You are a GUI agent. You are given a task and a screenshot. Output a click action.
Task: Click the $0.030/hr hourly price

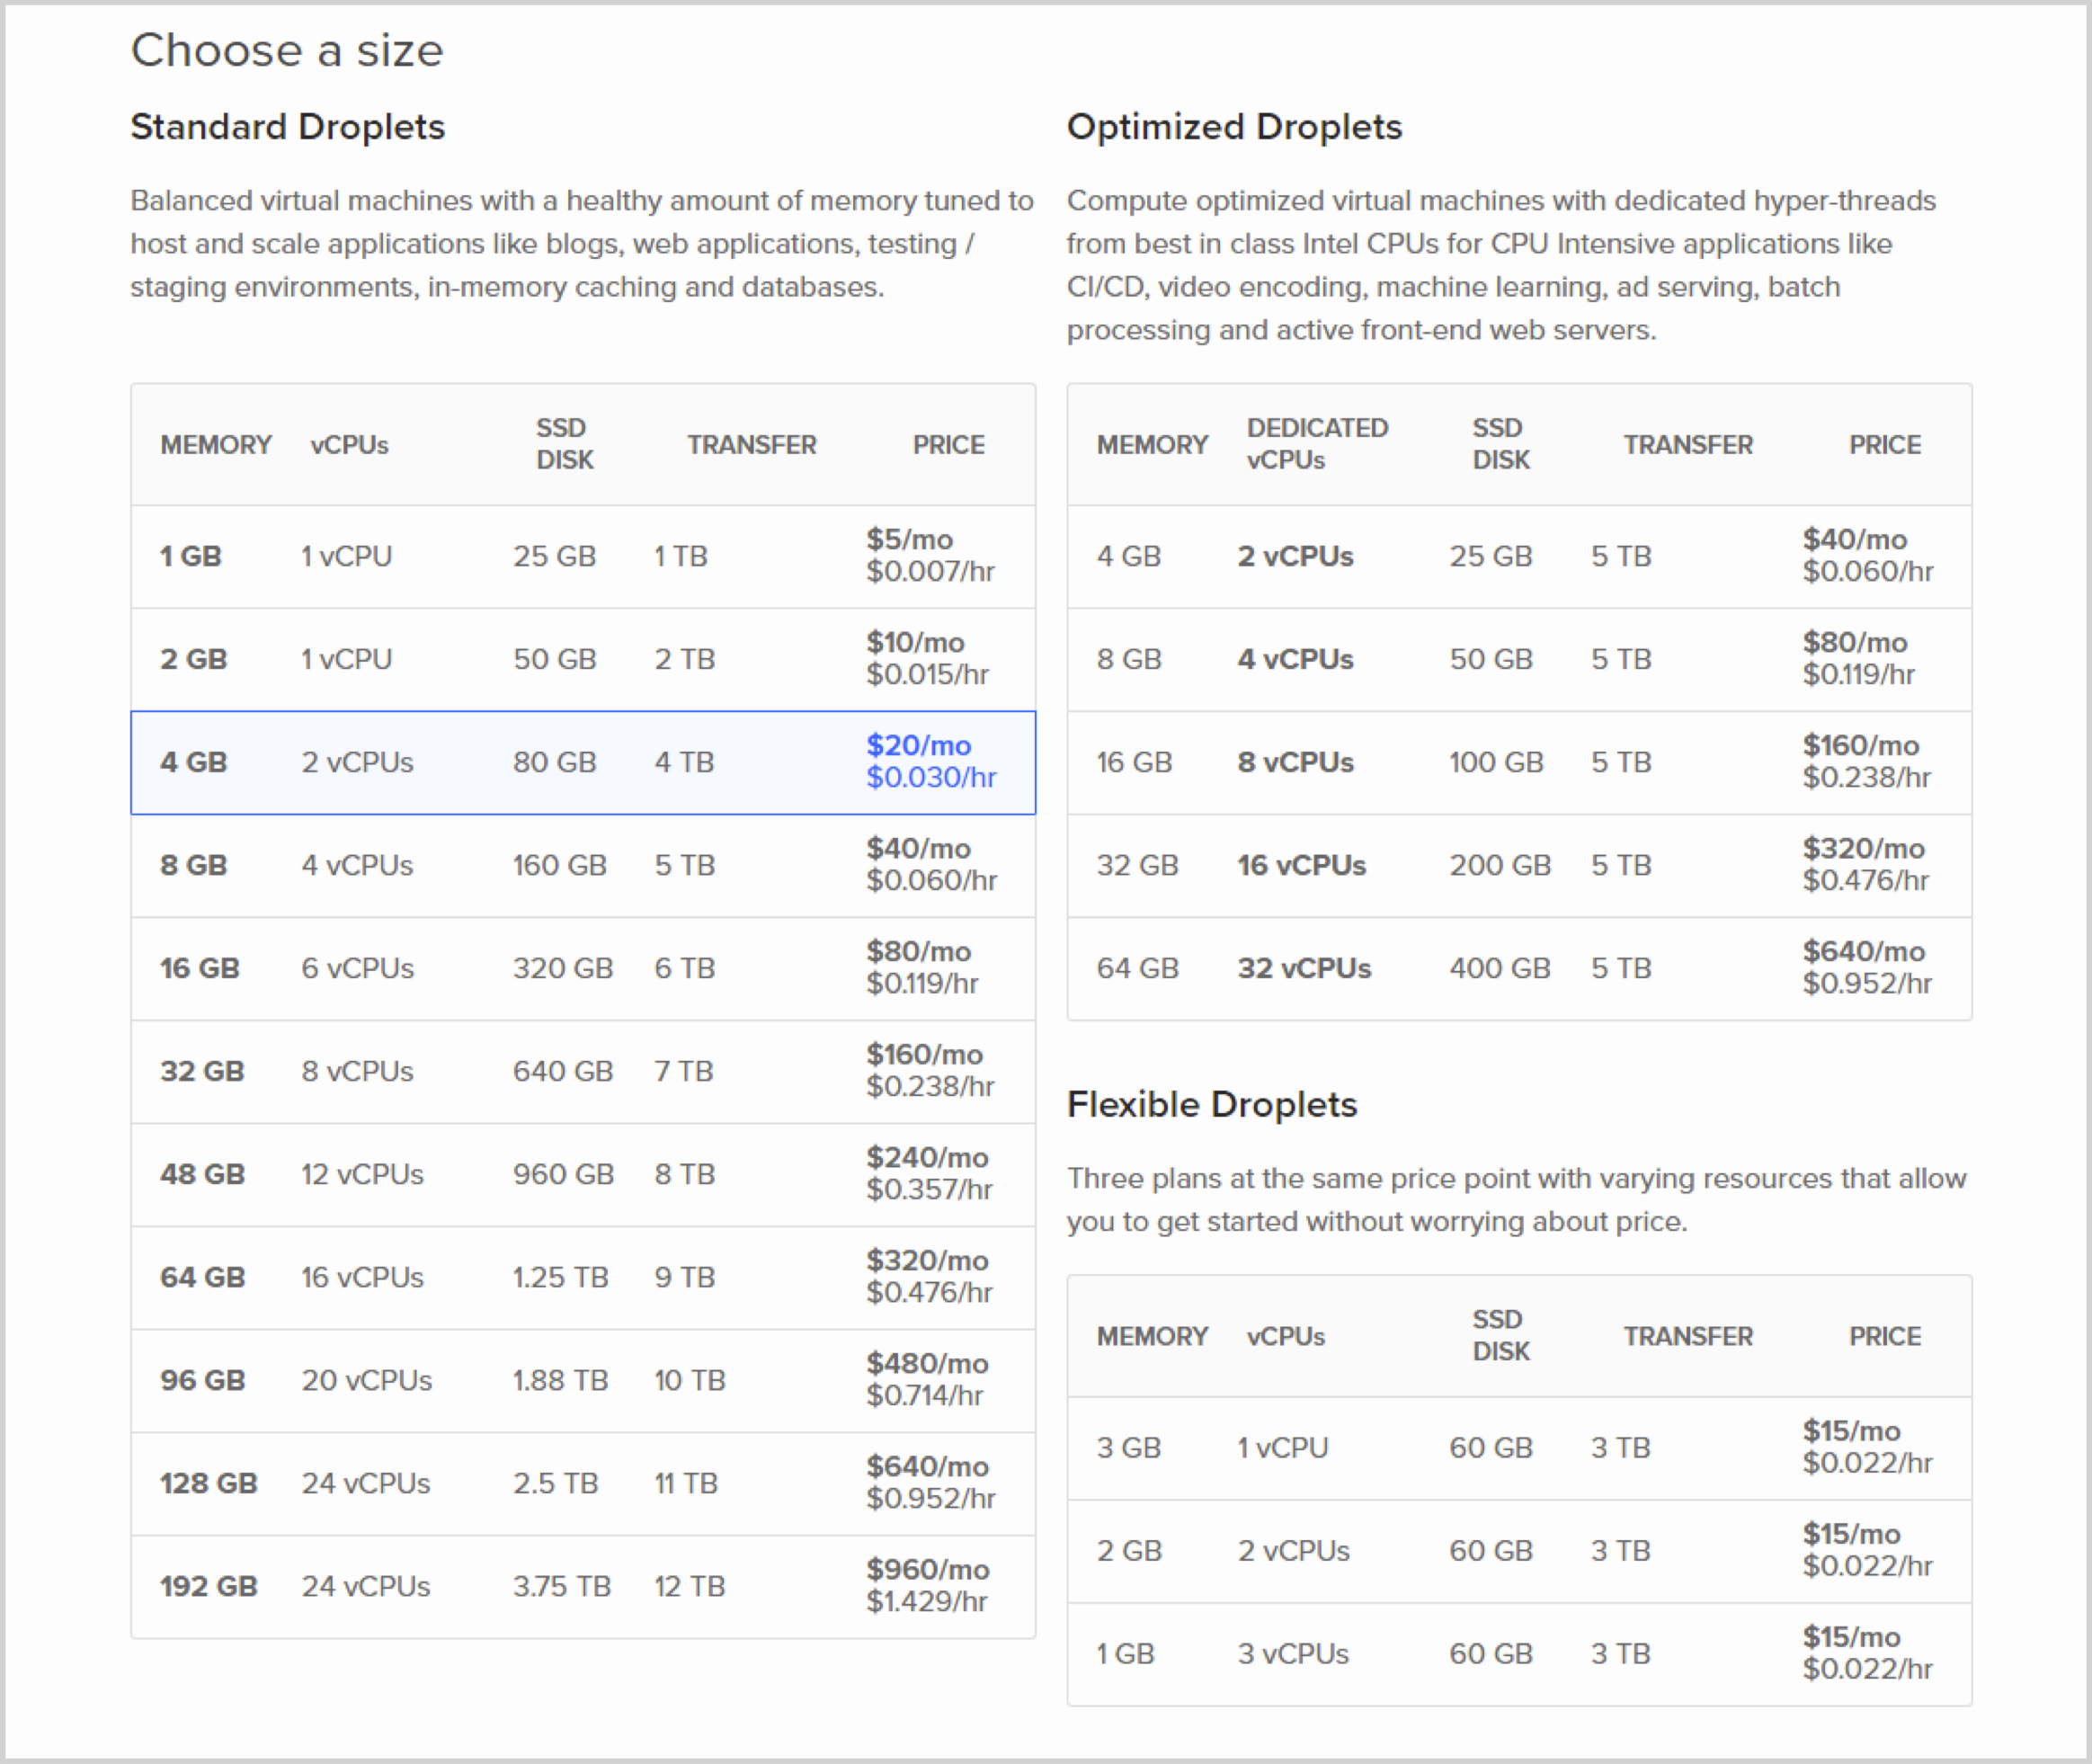(931, 777)
